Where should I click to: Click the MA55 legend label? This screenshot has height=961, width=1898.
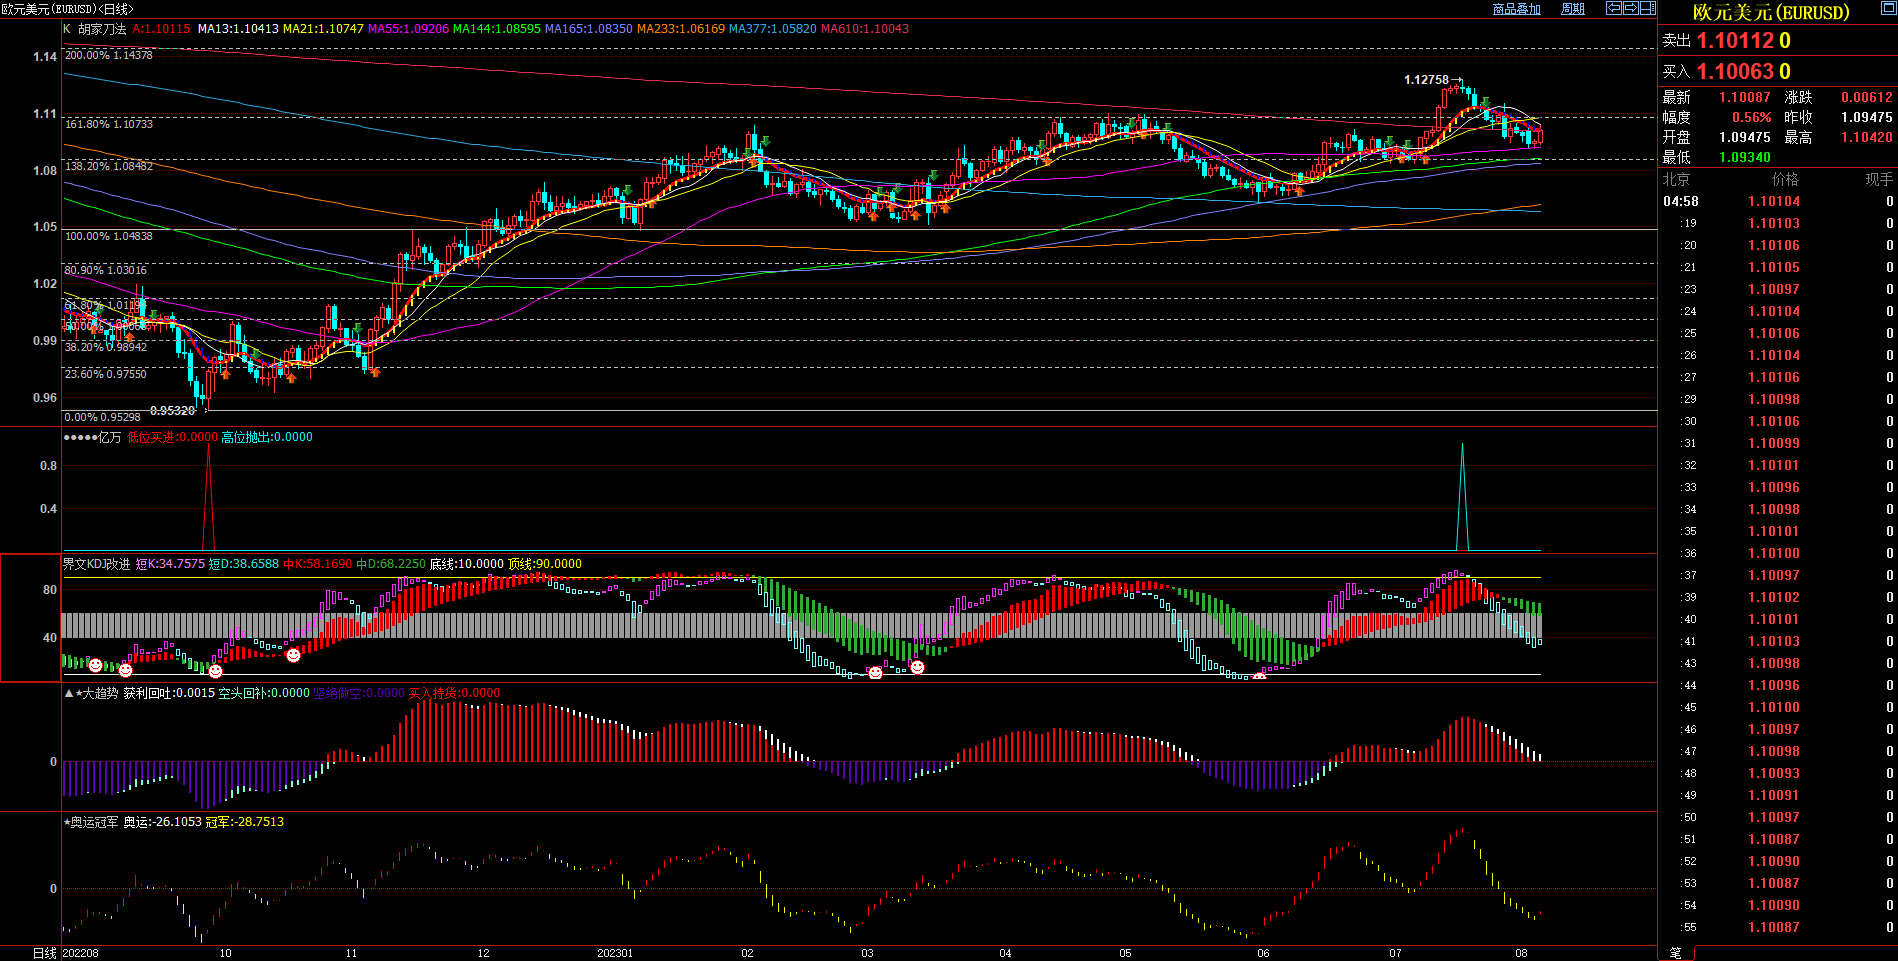[408, 29]
